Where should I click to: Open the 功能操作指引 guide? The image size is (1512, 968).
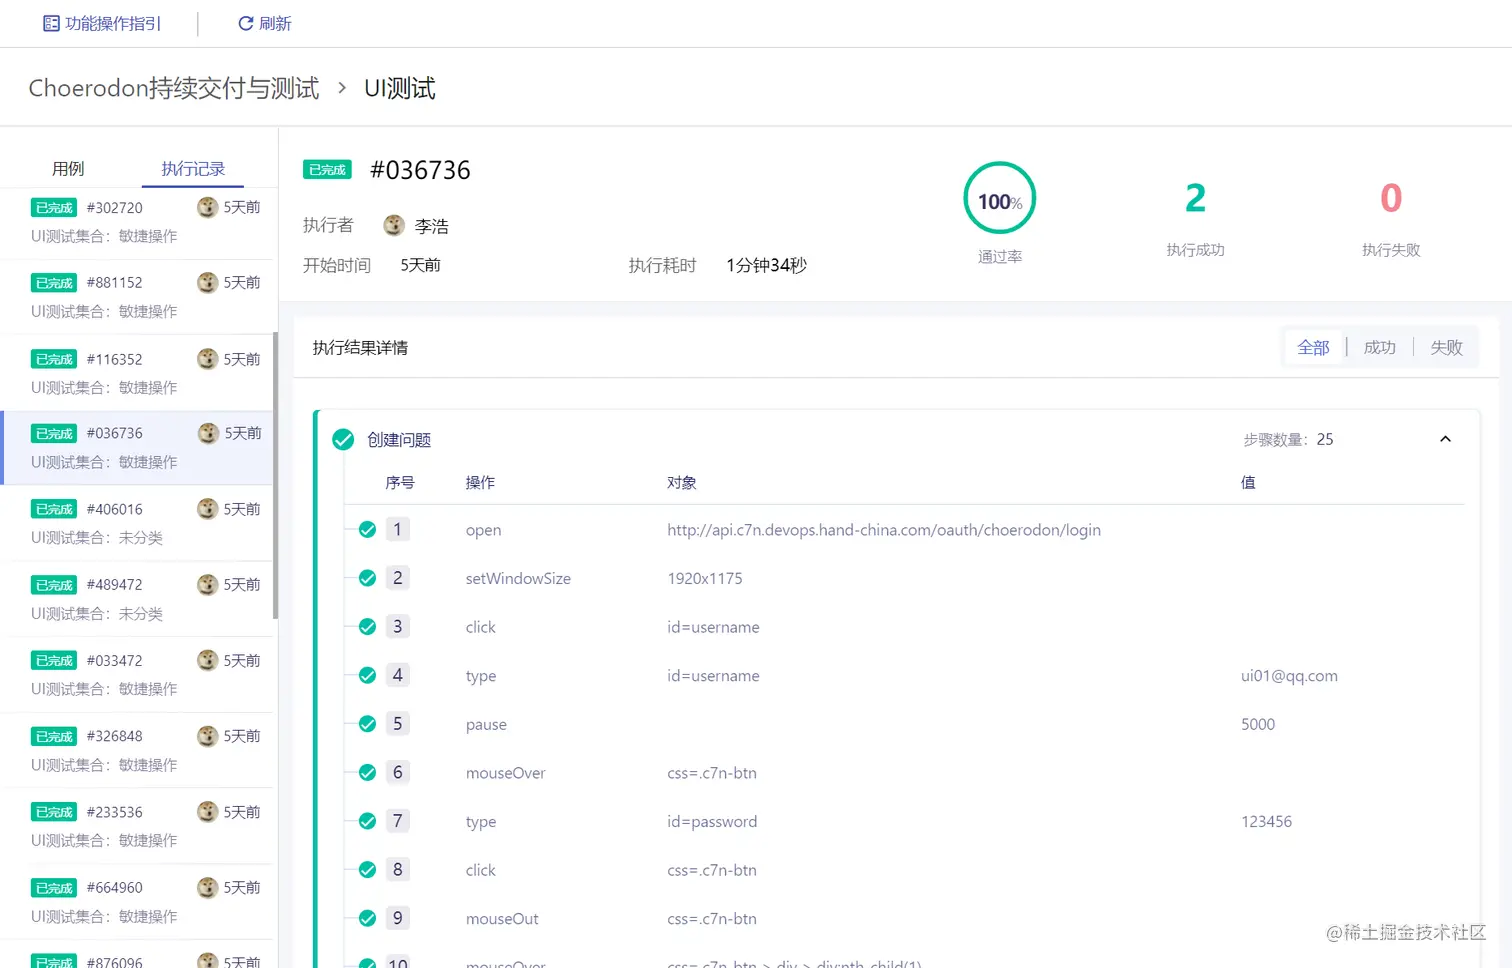coord(102,23)
